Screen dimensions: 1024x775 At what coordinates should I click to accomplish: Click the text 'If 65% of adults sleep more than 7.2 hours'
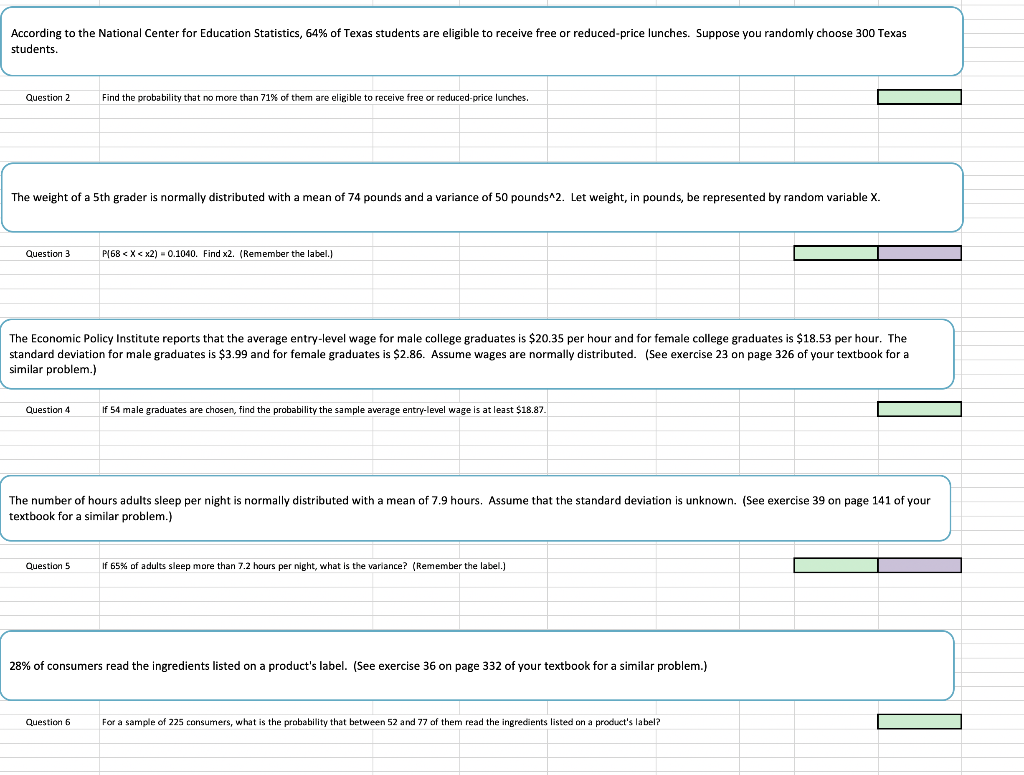pyautogui.click(x=189, y=565)
